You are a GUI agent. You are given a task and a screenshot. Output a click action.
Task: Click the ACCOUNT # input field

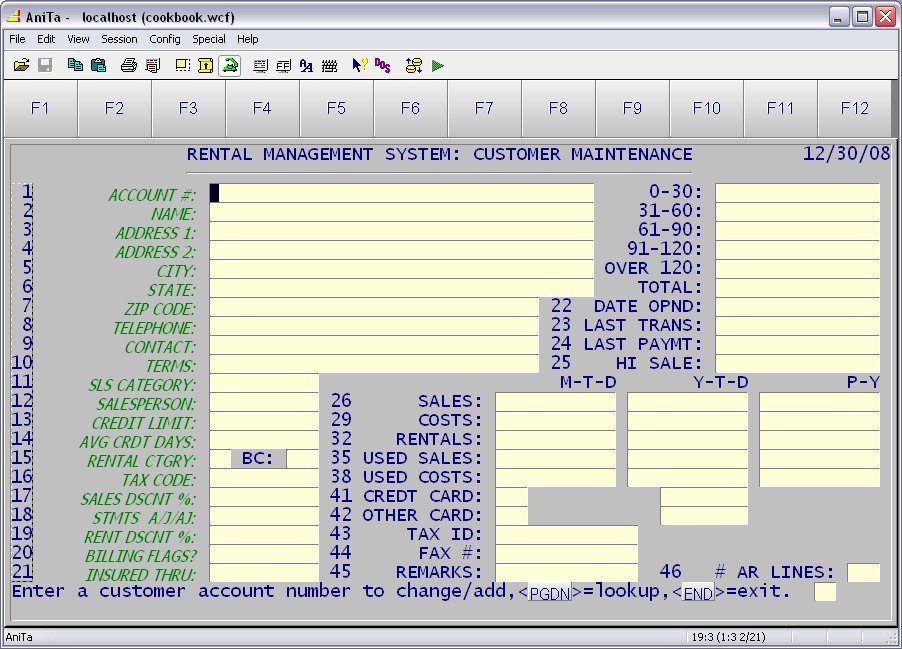pos(402,193)
